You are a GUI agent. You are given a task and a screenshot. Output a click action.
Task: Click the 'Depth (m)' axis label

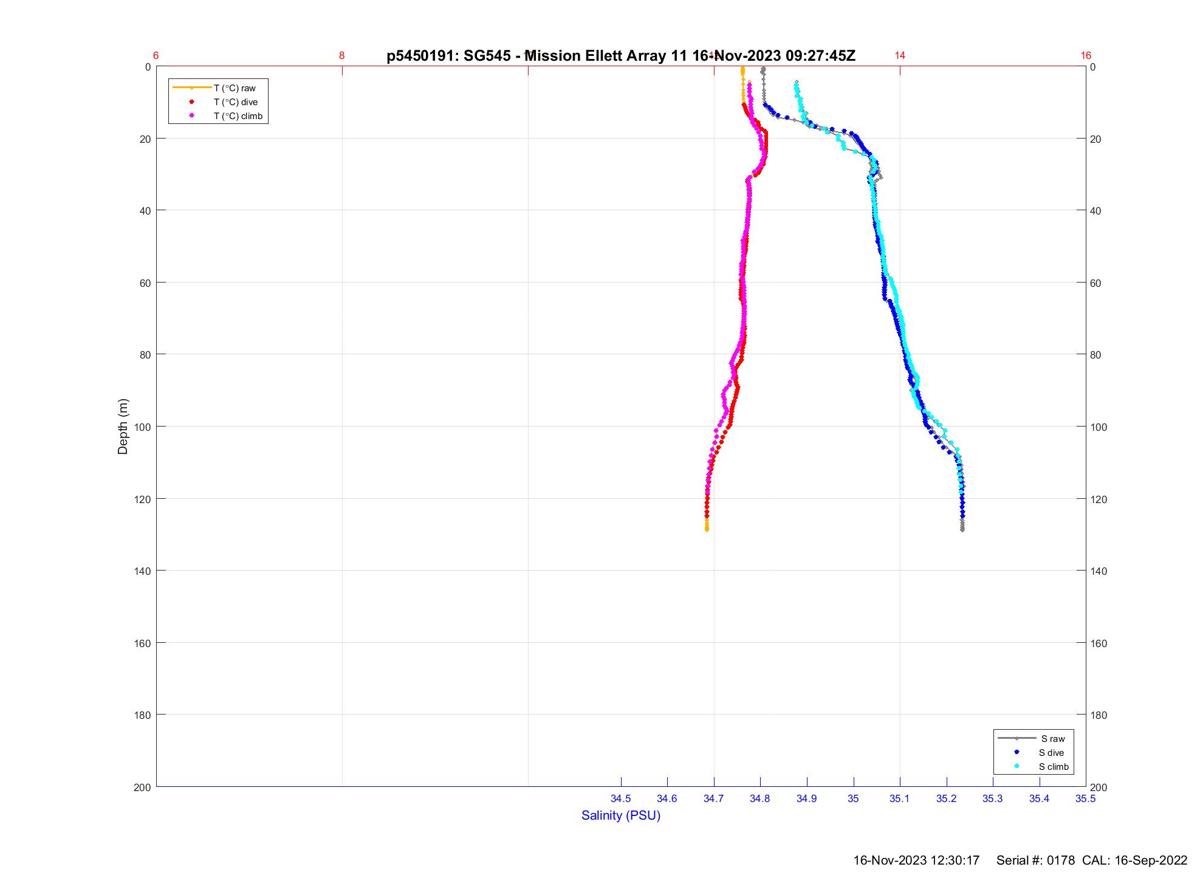coord(123,427)
